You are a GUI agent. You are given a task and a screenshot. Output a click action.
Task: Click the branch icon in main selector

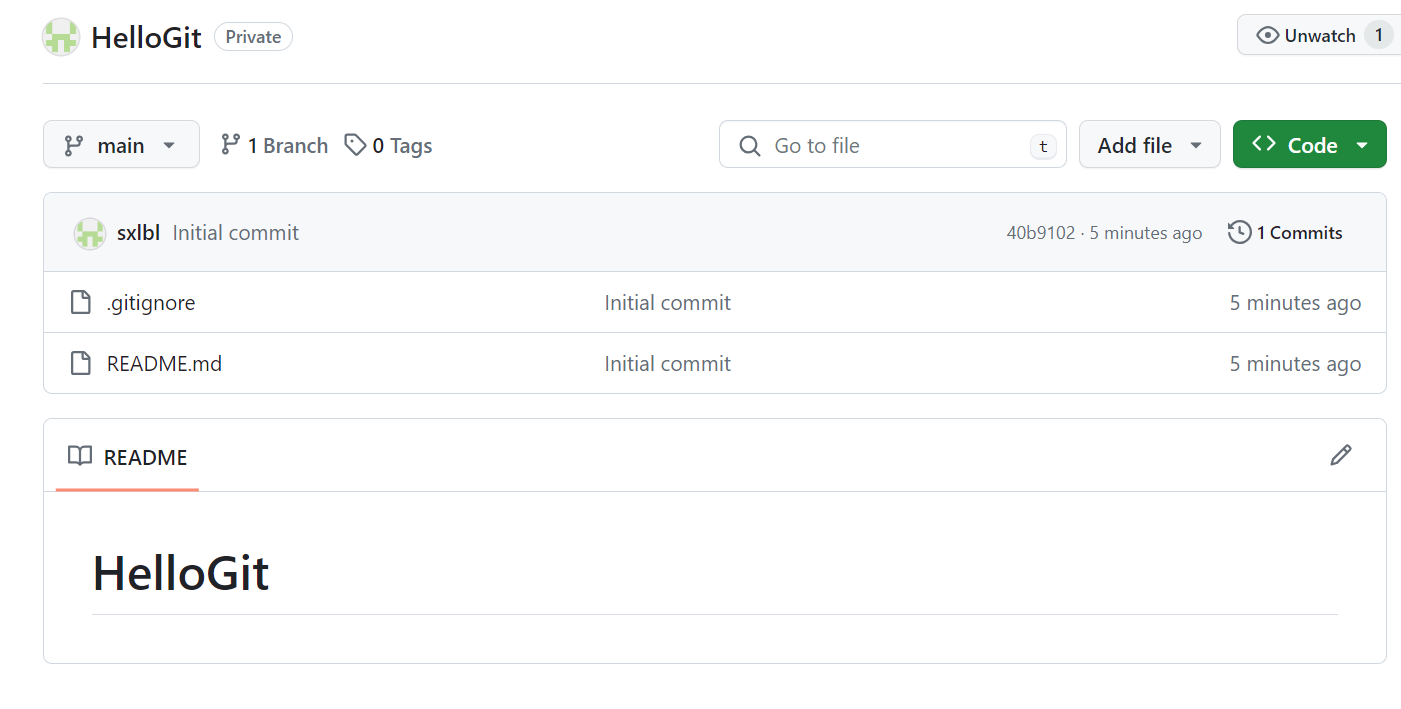click(x=74, y=146)
